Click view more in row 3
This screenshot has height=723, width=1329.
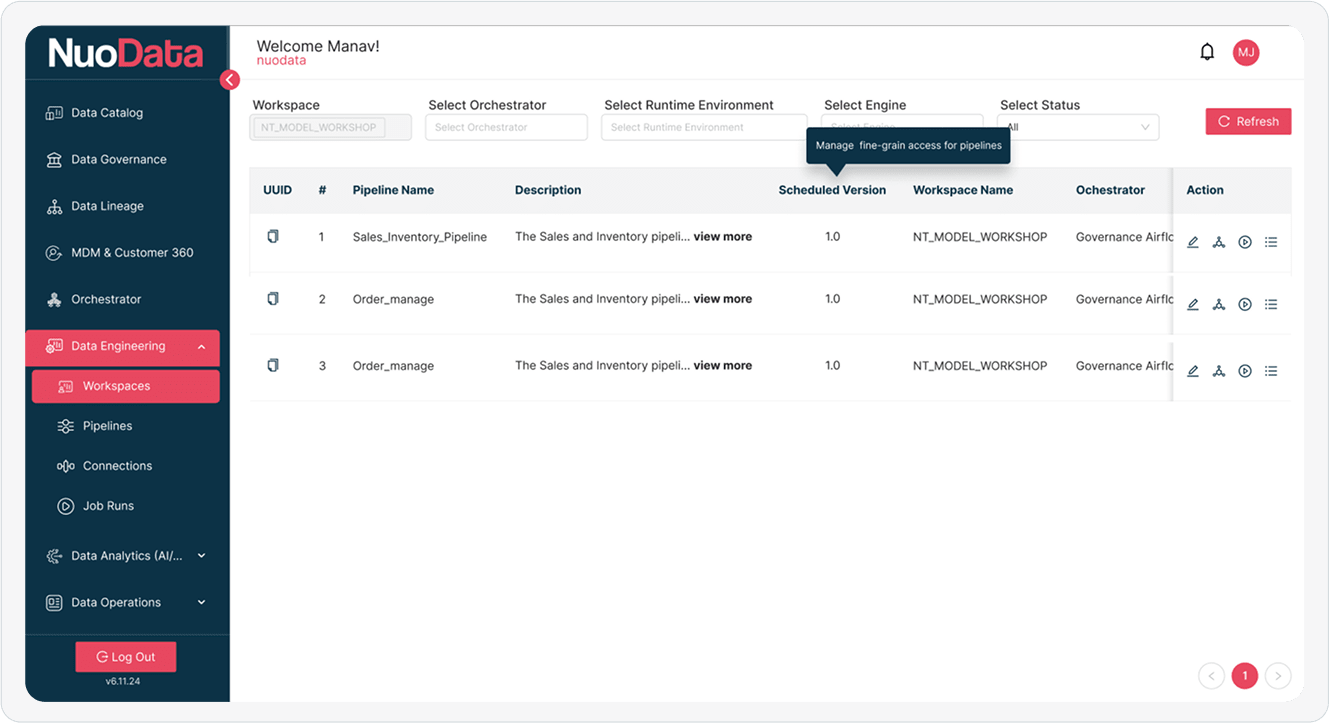point(722,366)
